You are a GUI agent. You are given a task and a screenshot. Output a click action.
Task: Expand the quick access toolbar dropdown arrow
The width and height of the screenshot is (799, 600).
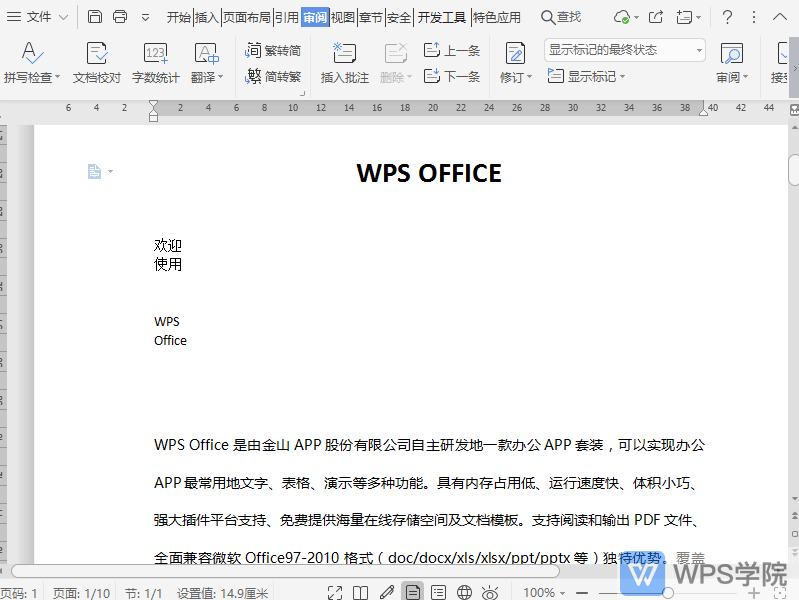pos(145,17)
